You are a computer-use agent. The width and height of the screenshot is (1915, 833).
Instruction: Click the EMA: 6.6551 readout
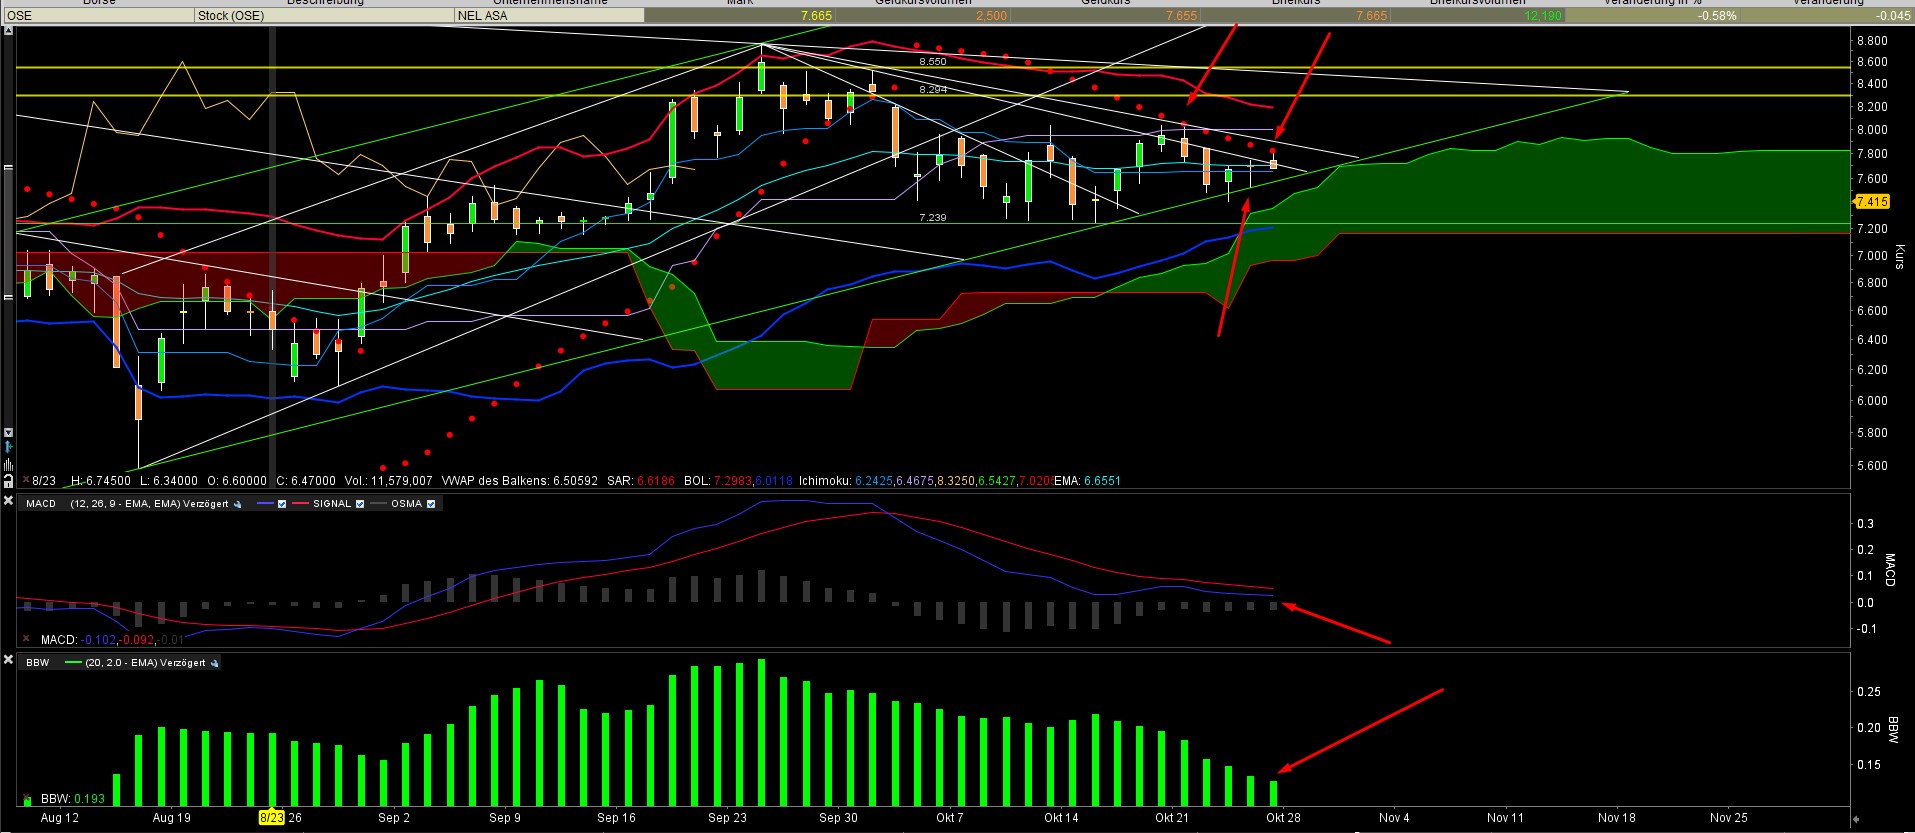pyautogui.click(x=1087, y=481)
